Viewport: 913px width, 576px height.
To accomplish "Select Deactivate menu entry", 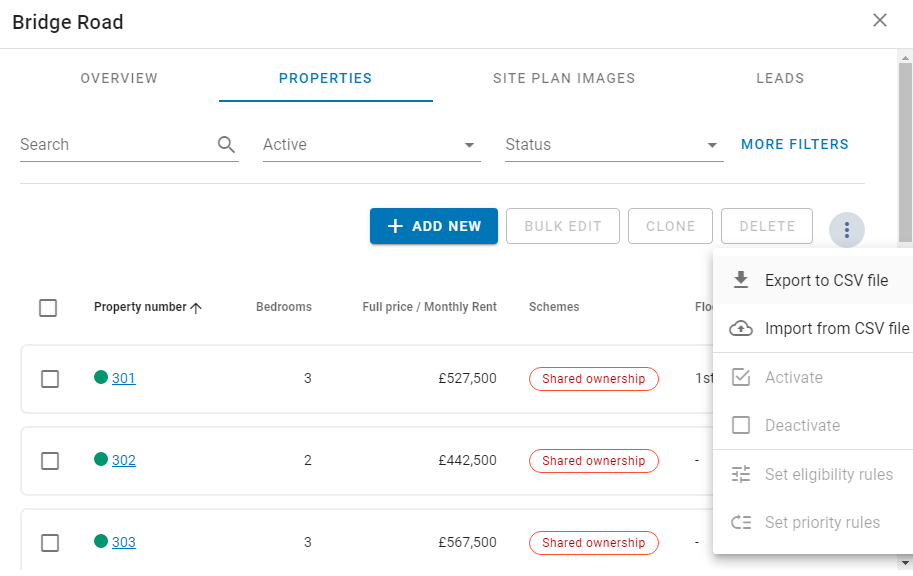I will pos(813,425).
